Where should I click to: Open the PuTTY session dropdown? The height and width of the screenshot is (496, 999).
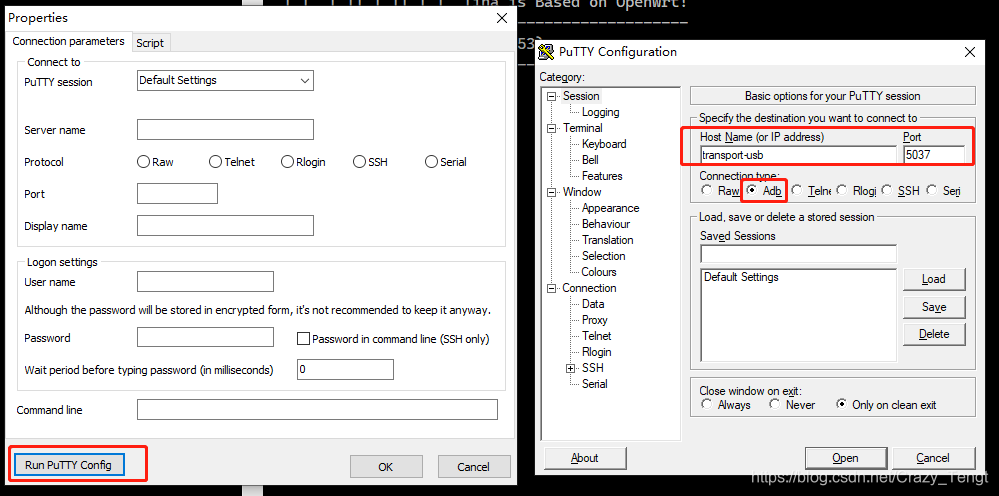coord(225,80)
